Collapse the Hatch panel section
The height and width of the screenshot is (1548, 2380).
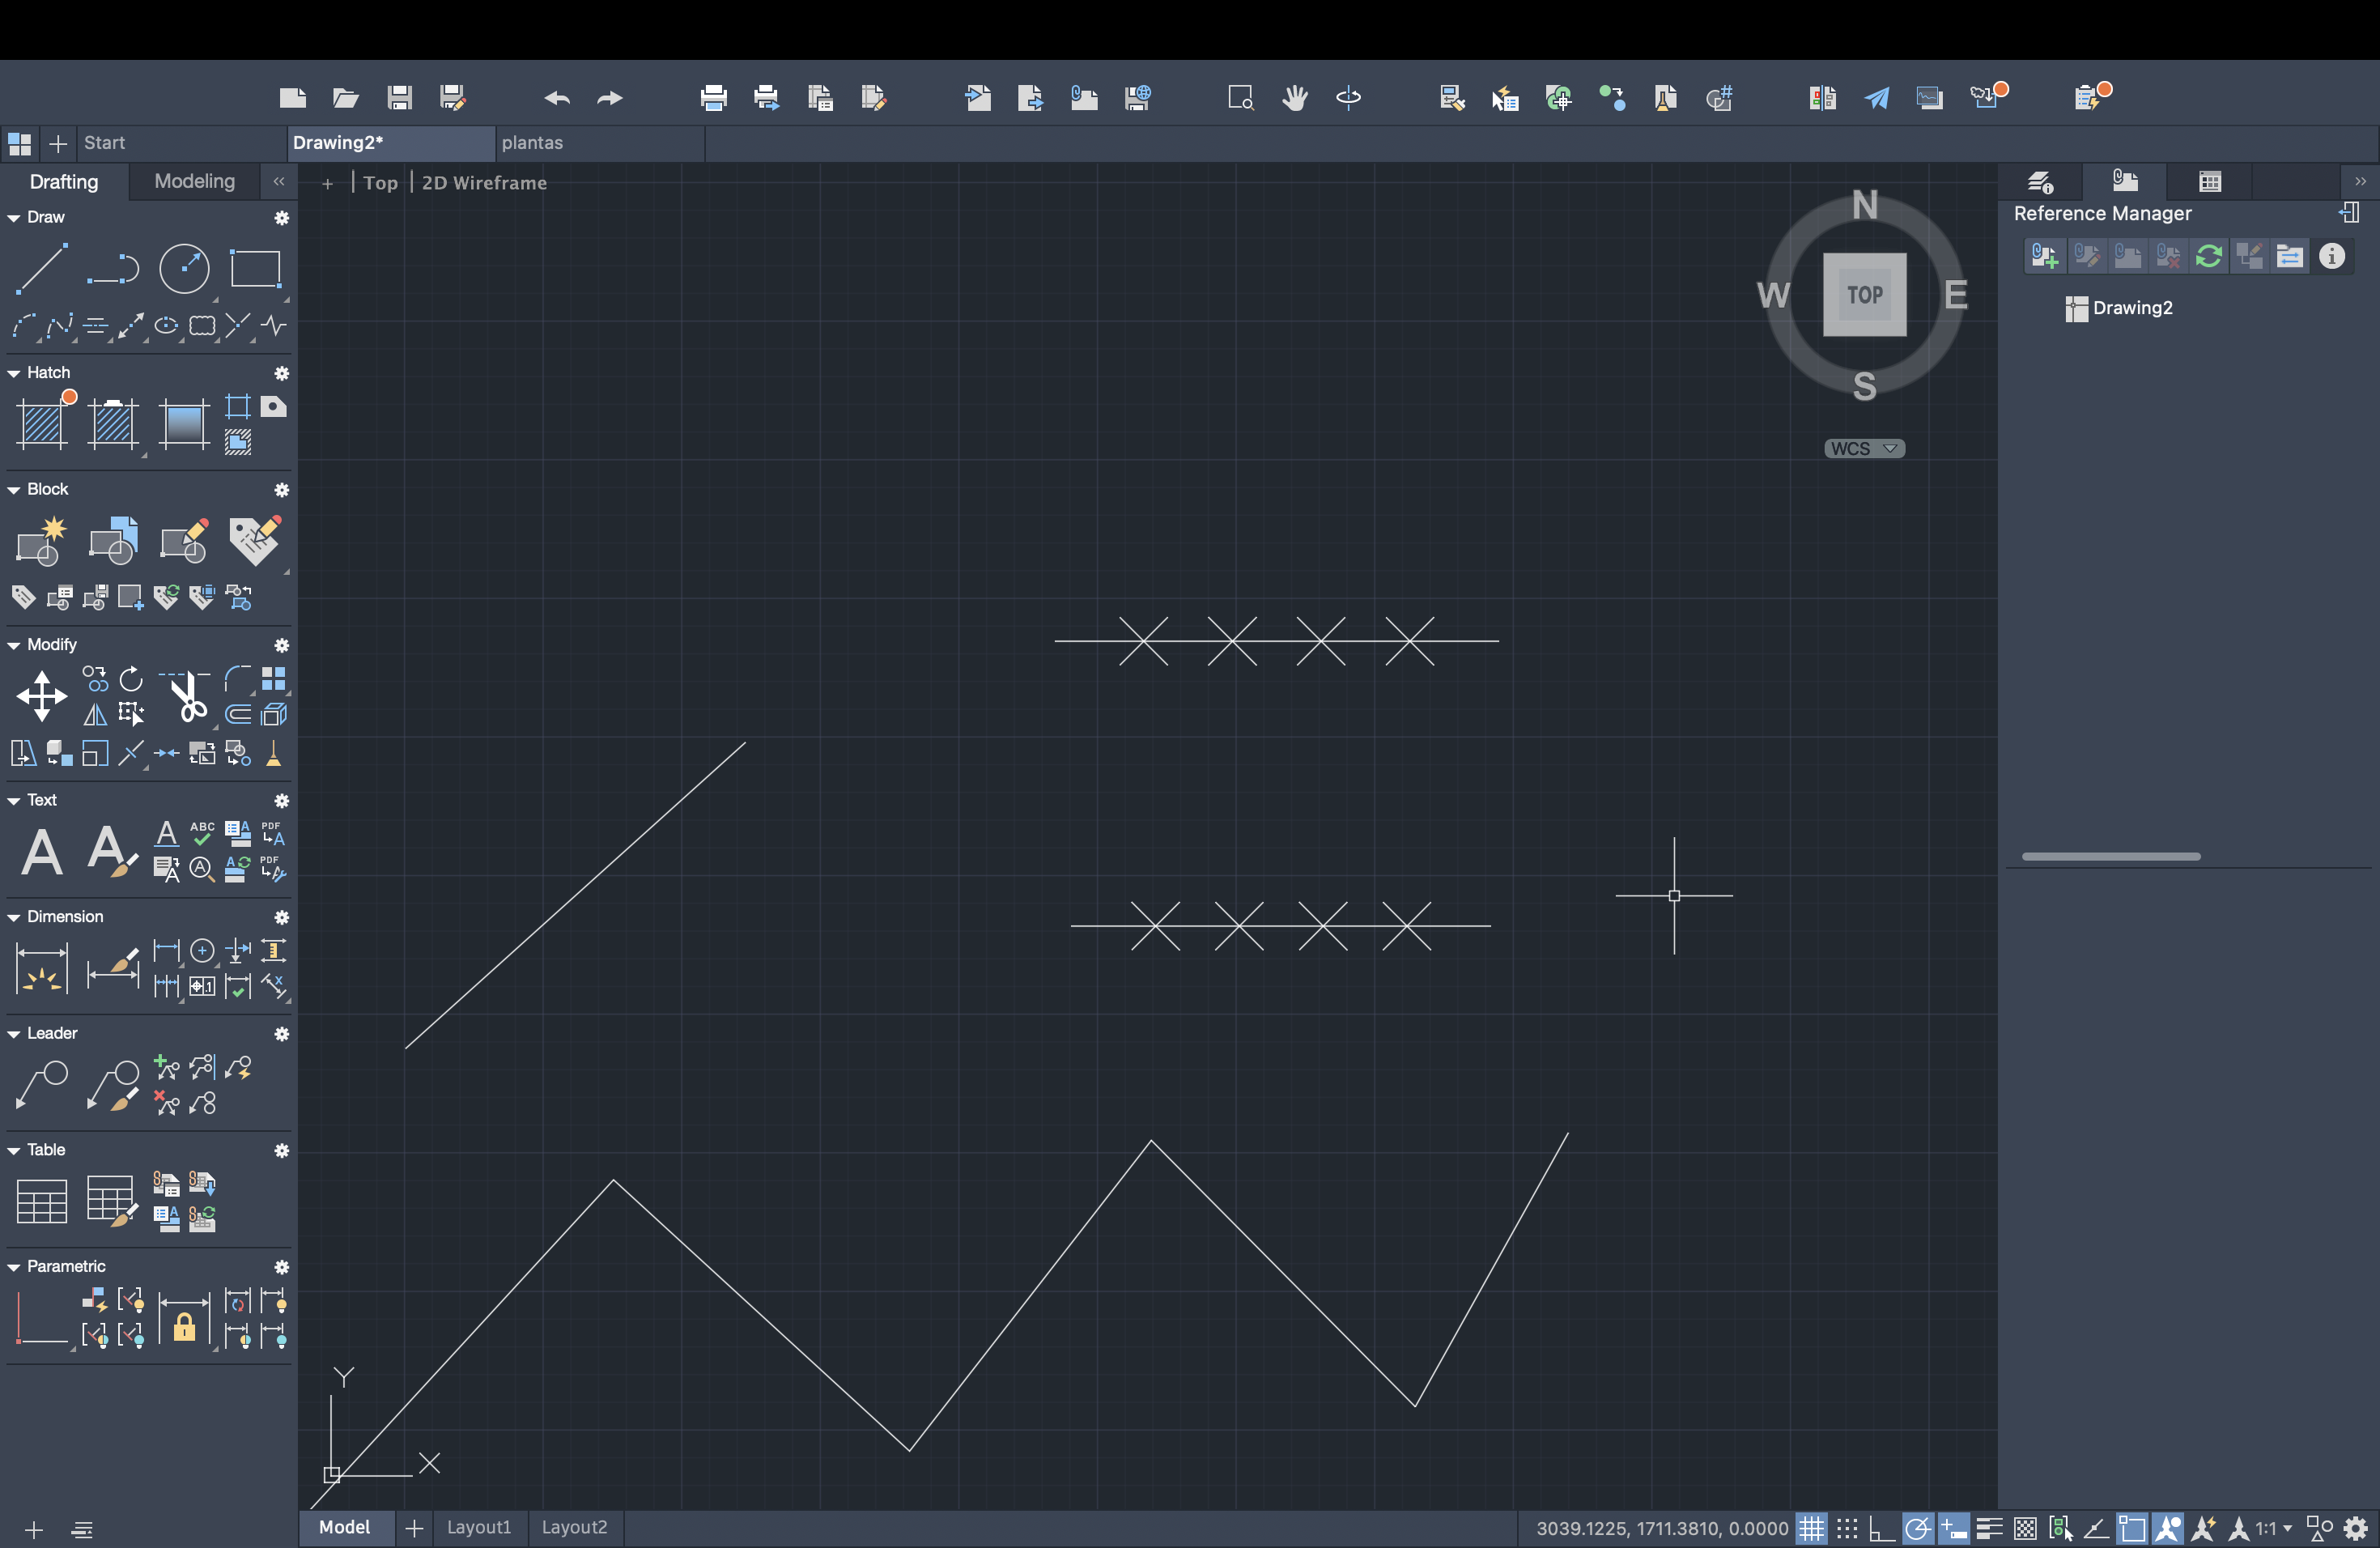click(14, 373)
